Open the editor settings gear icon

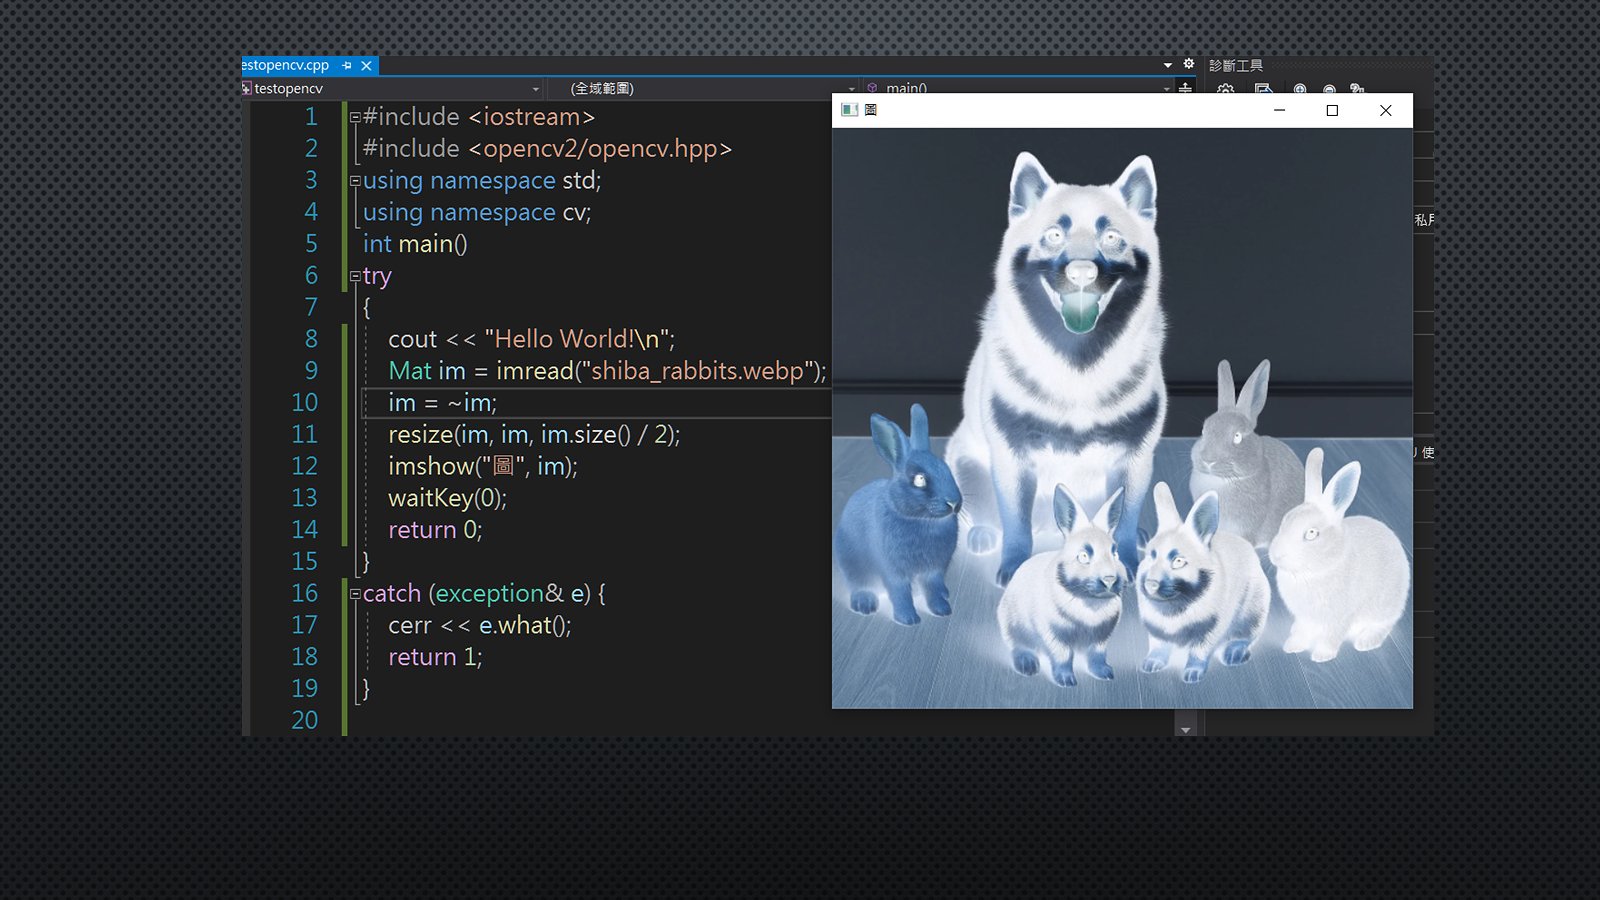pos(1189,64)
